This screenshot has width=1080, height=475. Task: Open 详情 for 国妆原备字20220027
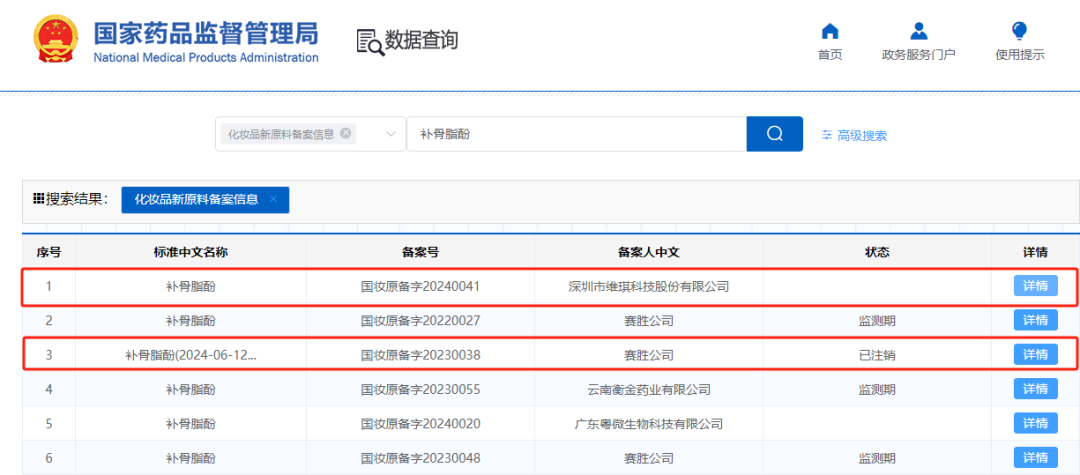coord(1035,320)
